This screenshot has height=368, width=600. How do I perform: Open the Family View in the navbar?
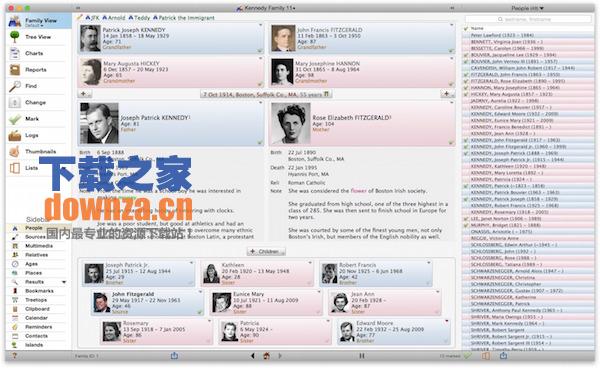click(39, 22)
